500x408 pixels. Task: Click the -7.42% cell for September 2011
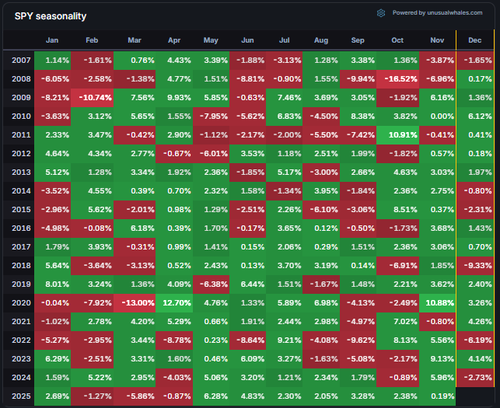[358, 135]
